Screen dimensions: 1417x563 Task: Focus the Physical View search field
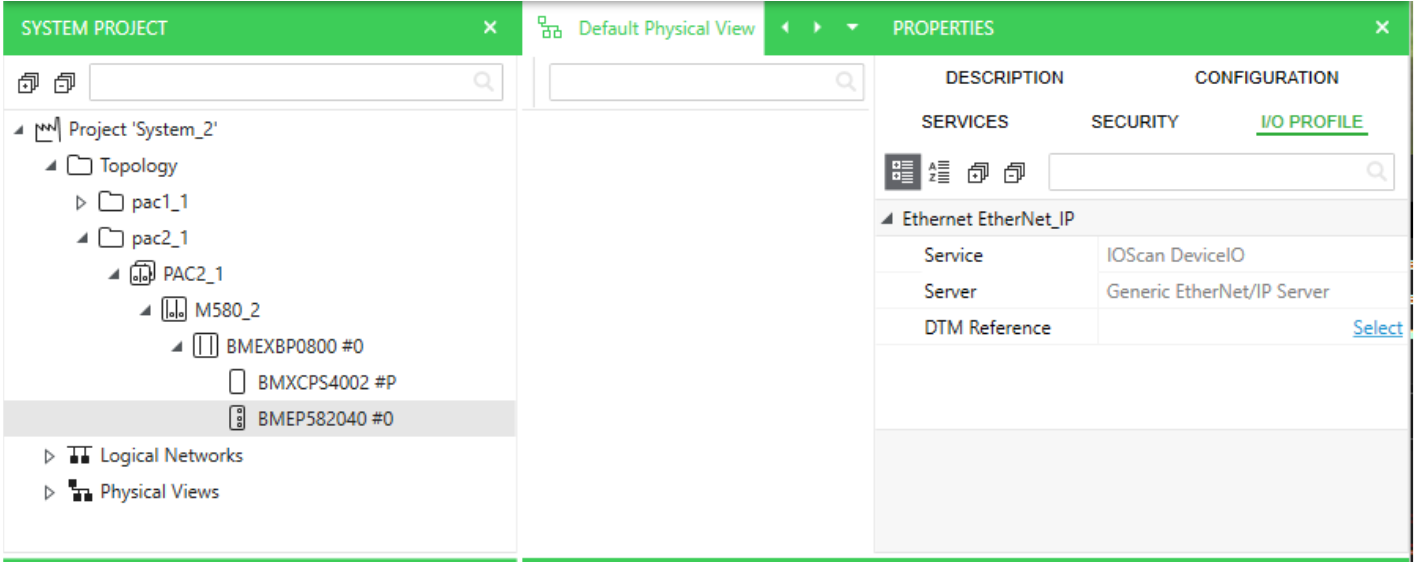[706, 82]
